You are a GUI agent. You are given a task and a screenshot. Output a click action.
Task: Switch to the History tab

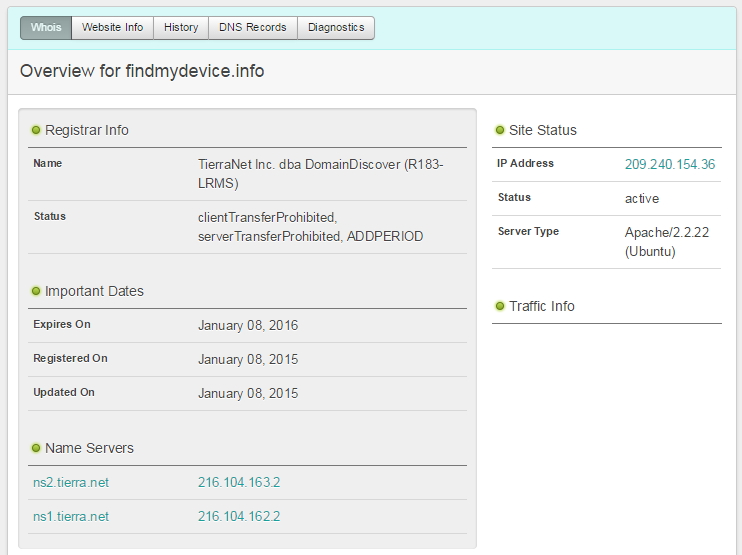coord(181,28)
